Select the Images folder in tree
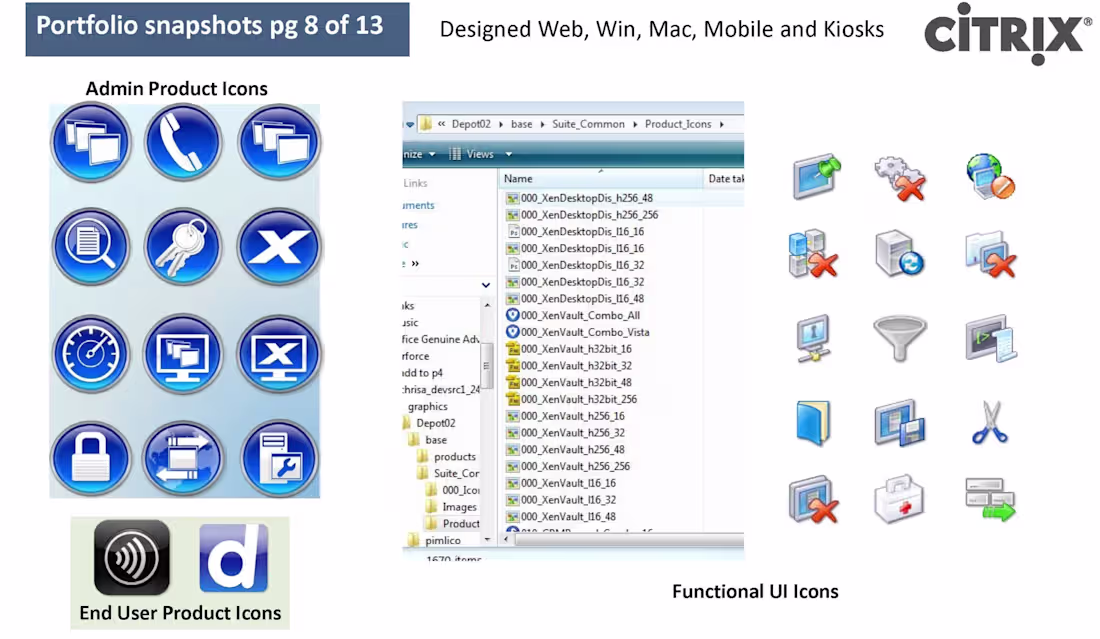Screen dimensions: 1100x639 (451, 507)
